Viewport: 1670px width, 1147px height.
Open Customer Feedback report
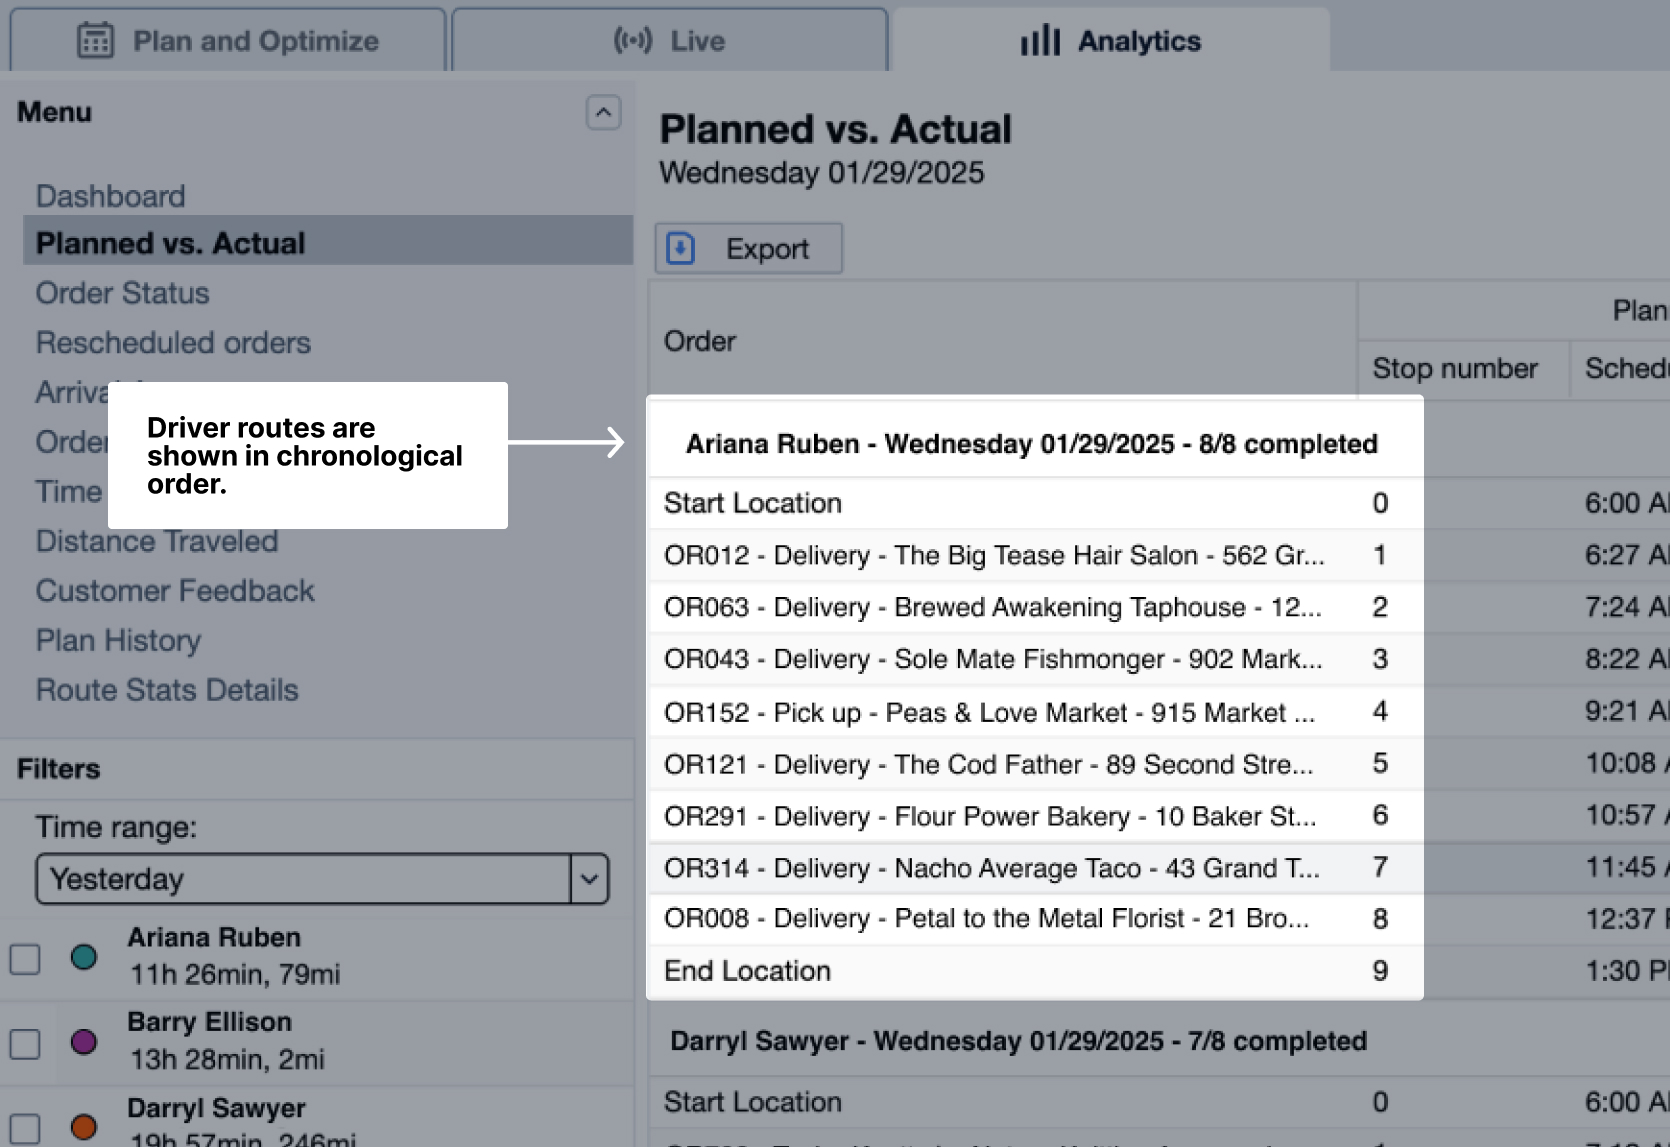175,591
